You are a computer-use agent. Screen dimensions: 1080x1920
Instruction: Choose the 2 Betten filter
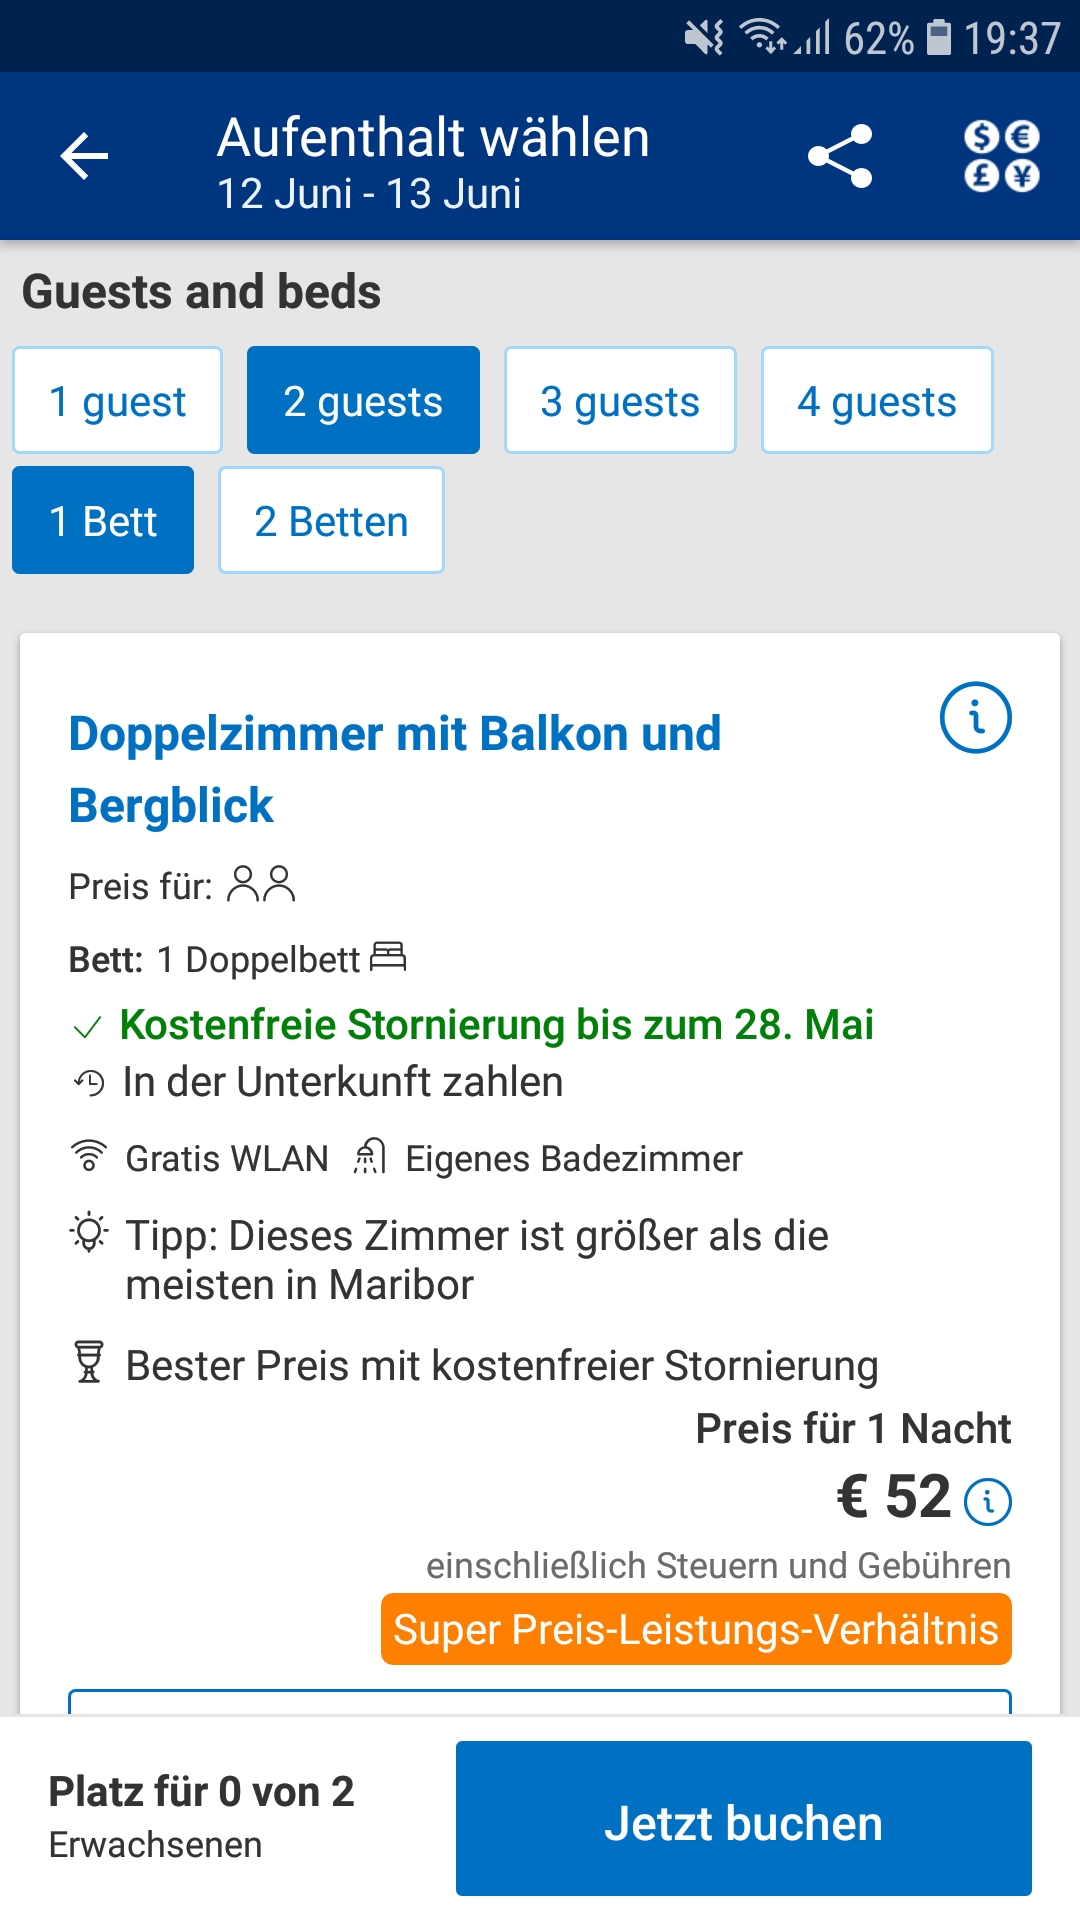pos(331,521)
